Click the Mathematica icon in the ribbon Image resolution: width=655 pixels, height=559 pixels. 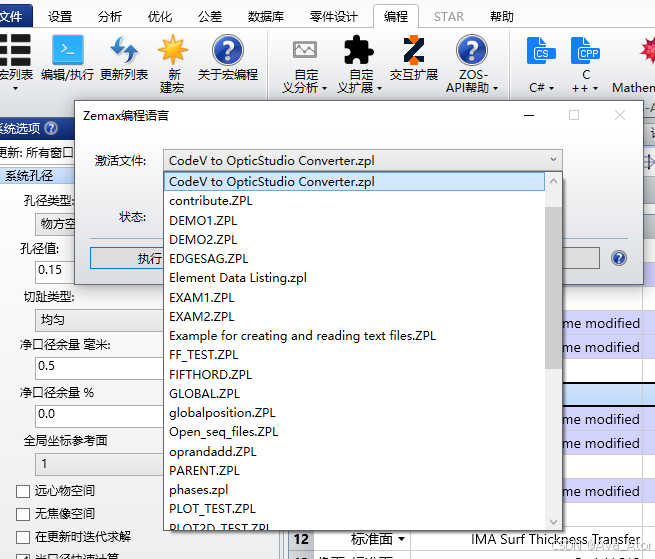tap(647, 50)
